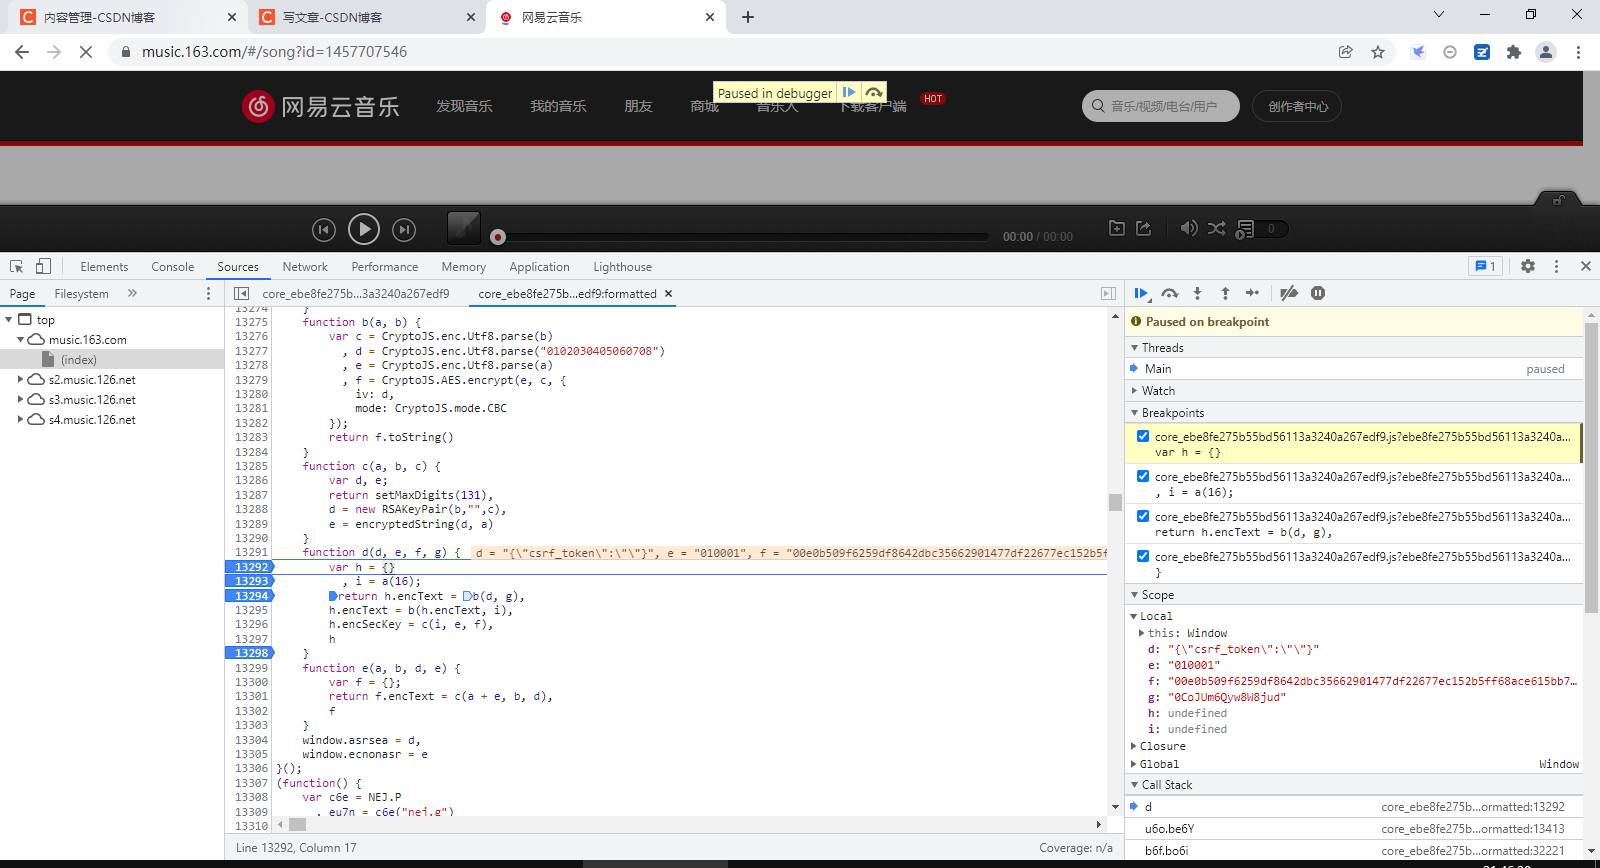Focus the music search input field
The image size is (1600, 868).
pyautogui.click(x=1161, y=106)
